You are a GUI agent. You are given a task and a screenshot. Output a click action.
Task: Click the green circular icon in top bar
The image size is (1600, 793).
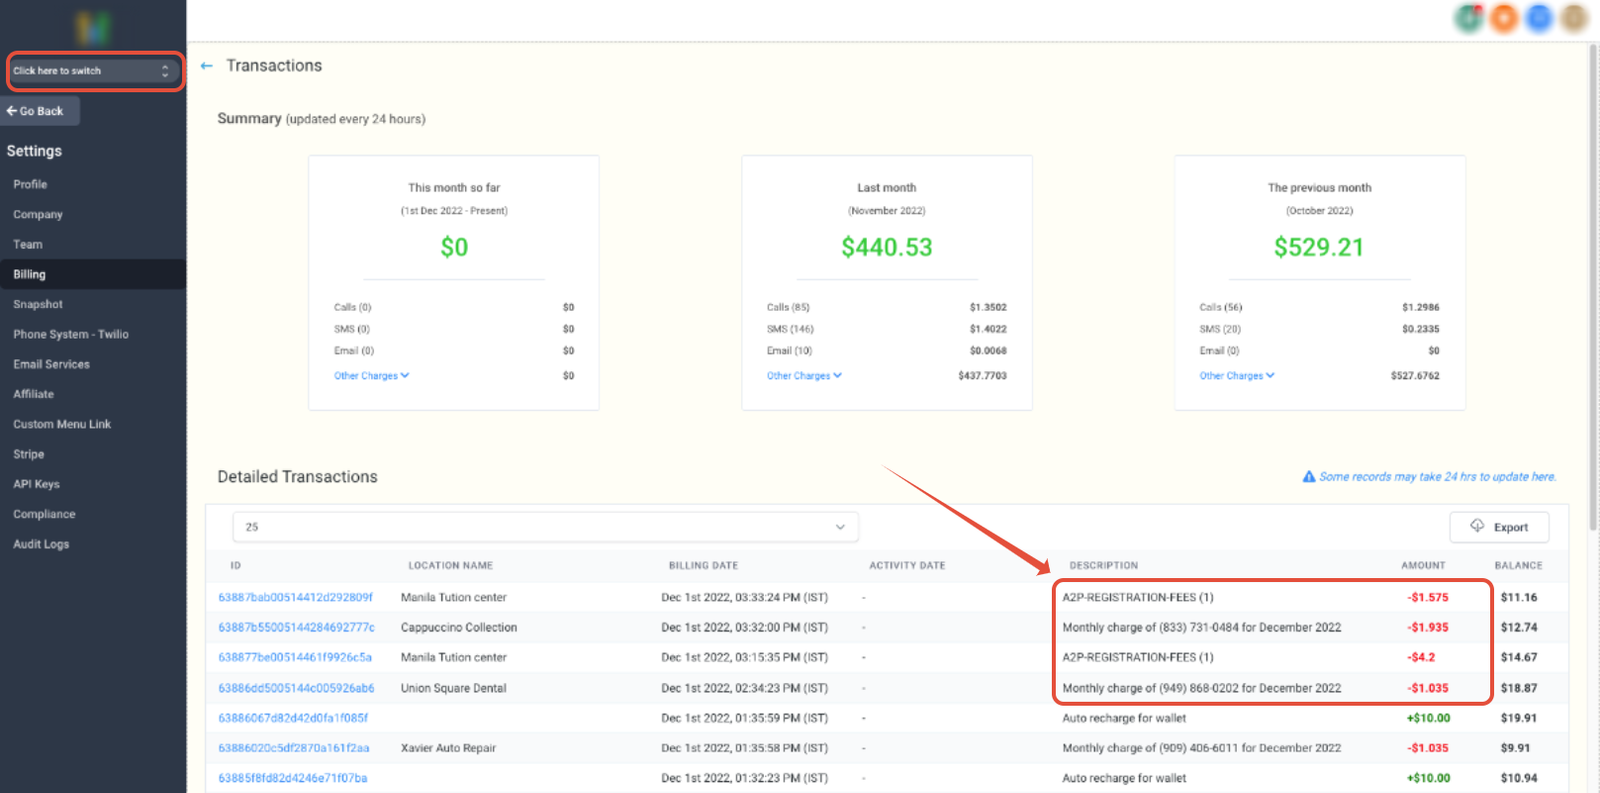[x=1469, y=17]
